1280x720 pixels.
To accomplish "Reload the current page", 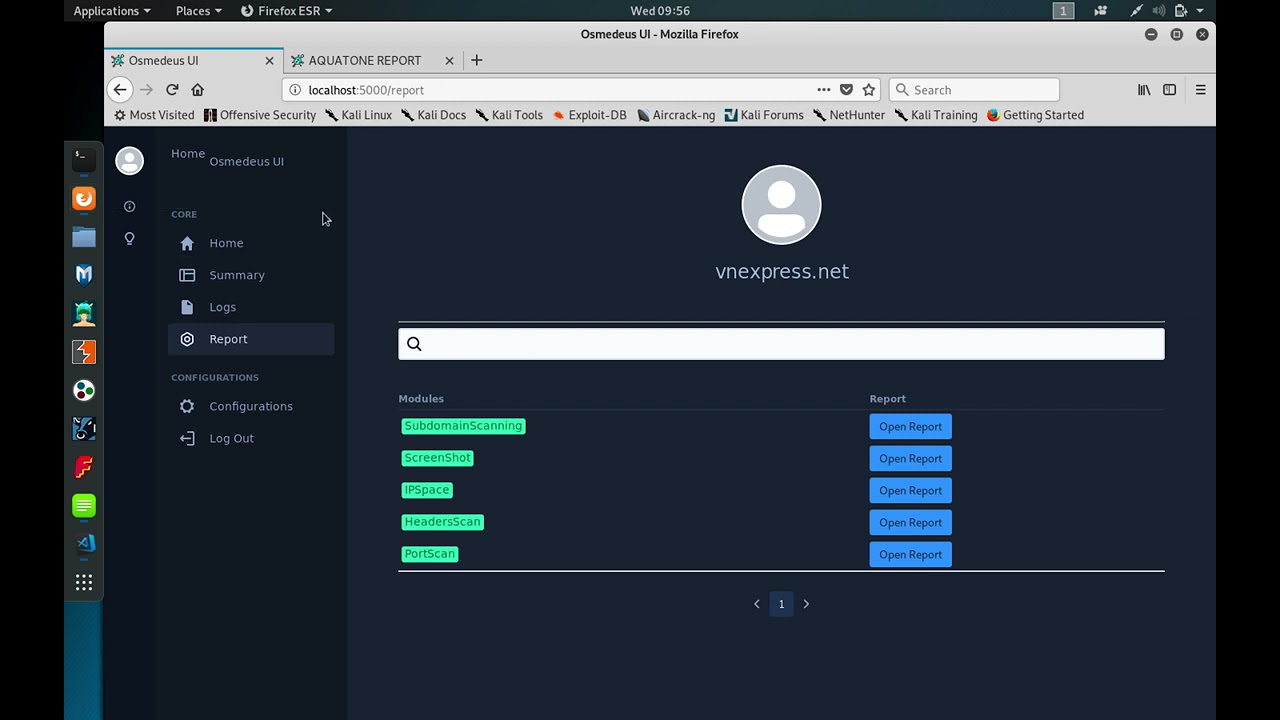I will (172, 89).
